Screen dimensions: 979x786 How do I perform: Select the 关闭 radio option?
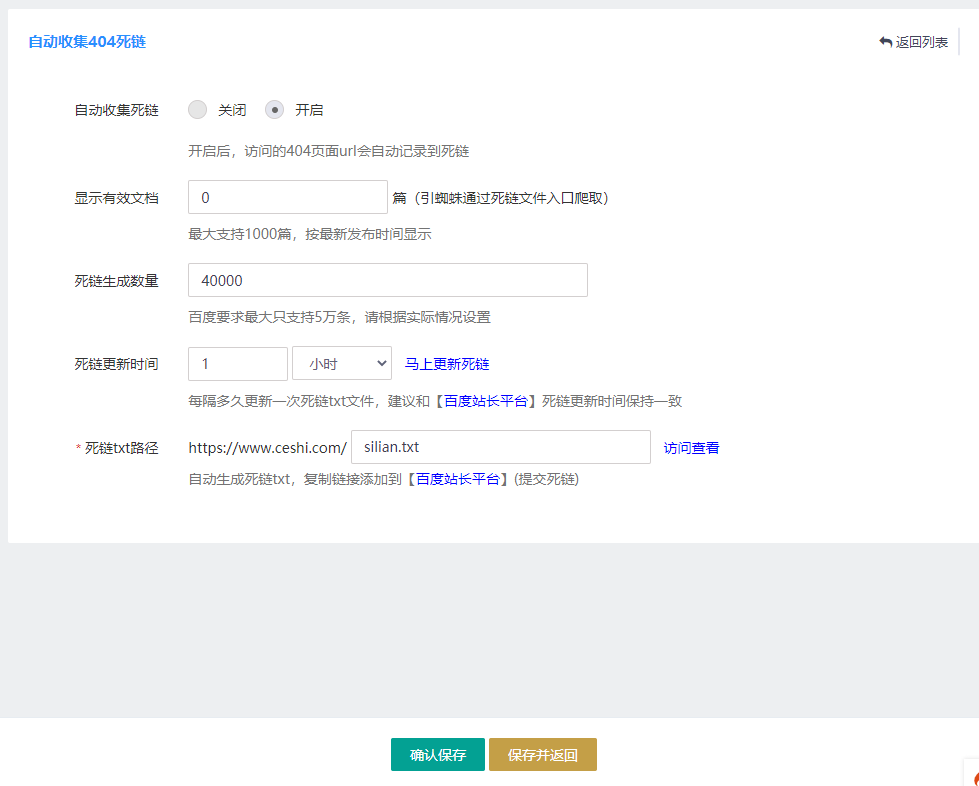pyautogui.click(x=197, y=110)
